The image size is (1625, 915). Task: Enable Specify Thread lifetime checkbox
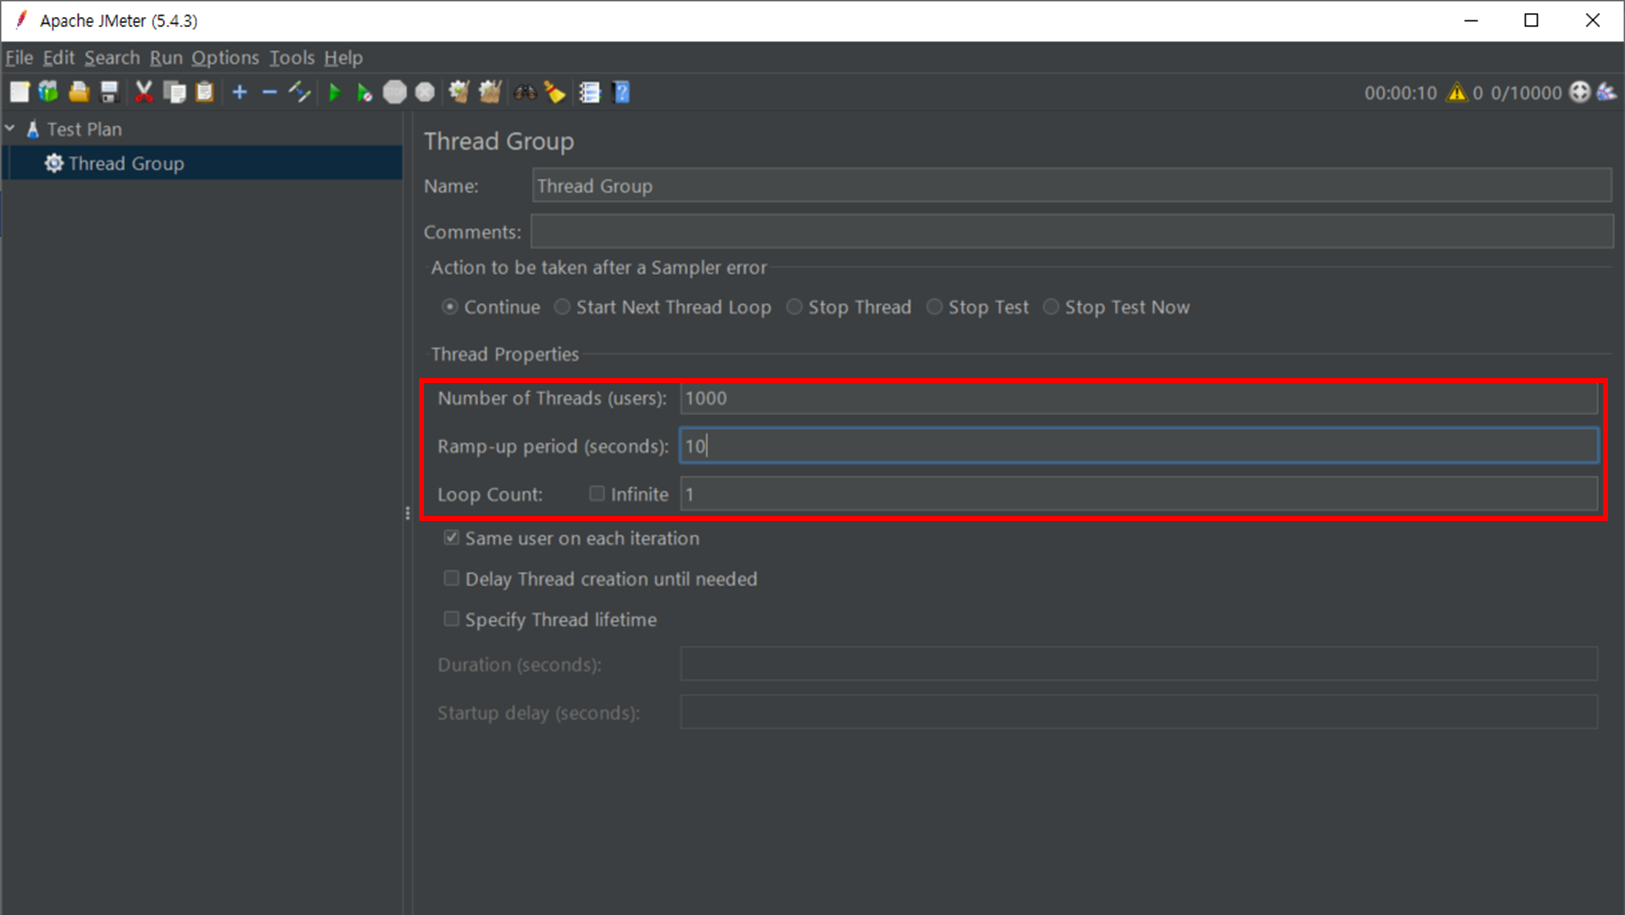[x=452, y=619]
